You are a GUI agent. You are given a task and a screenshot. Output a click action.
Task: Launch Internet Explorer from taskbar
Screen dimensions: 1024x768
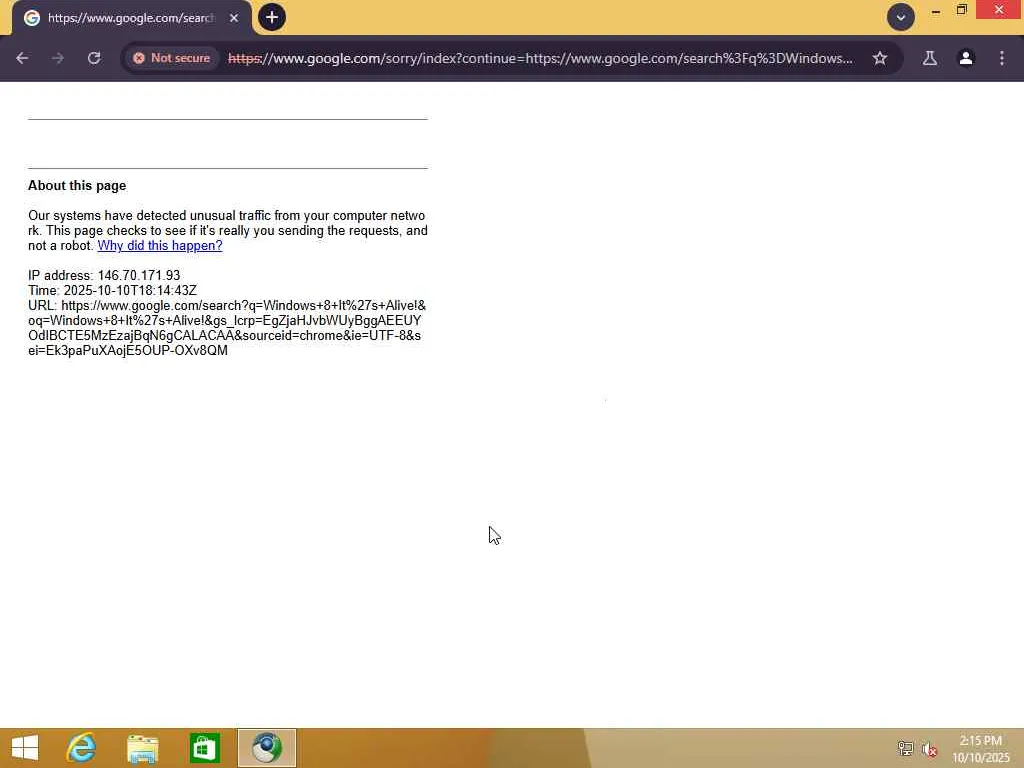82,748
